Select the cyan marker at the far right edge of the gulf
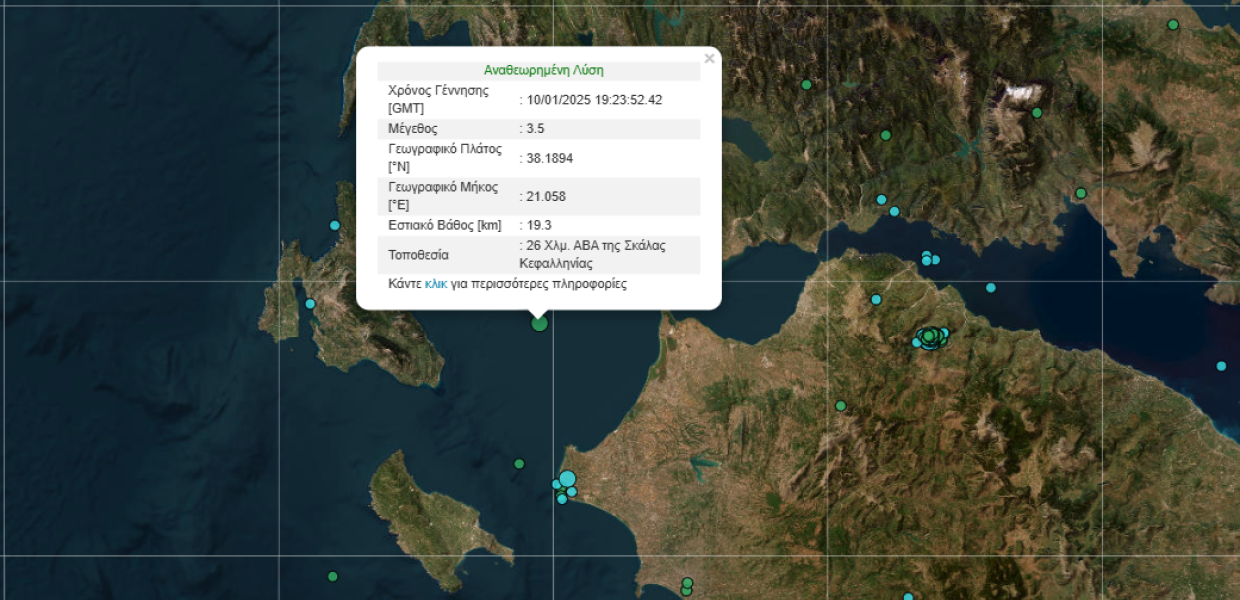 (x=1221, y=366)
